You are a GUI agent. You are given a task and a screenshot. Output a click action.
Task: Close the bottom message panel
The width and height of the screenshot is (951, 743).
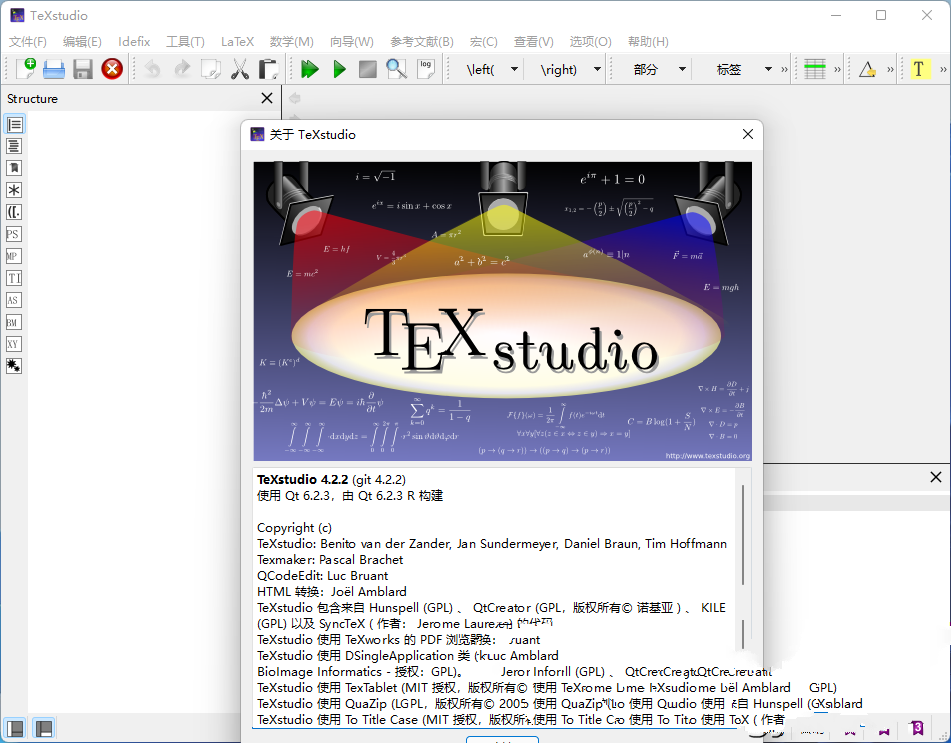(936, 477)
